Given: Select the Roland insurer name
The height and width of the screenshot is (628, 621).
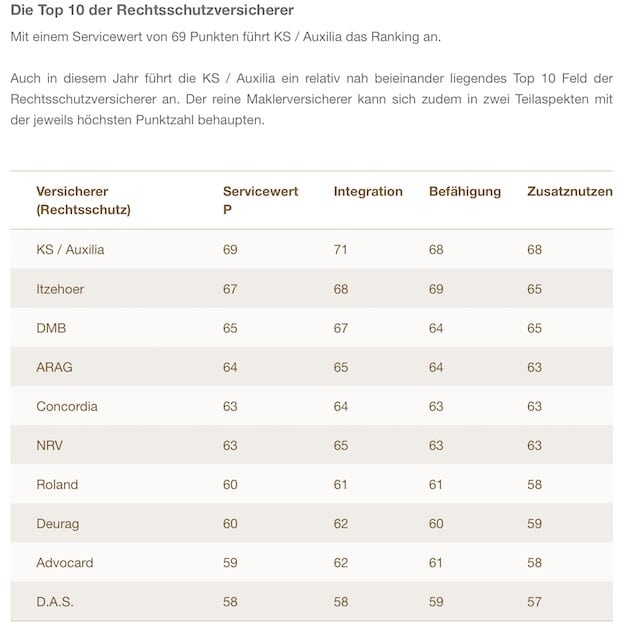Looking at the screenshot, I should [57, 484].
